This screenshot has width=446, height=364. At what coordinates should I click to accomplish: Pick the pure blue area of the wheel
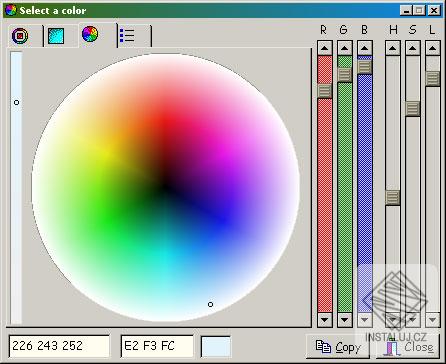(x=224, y=220)
